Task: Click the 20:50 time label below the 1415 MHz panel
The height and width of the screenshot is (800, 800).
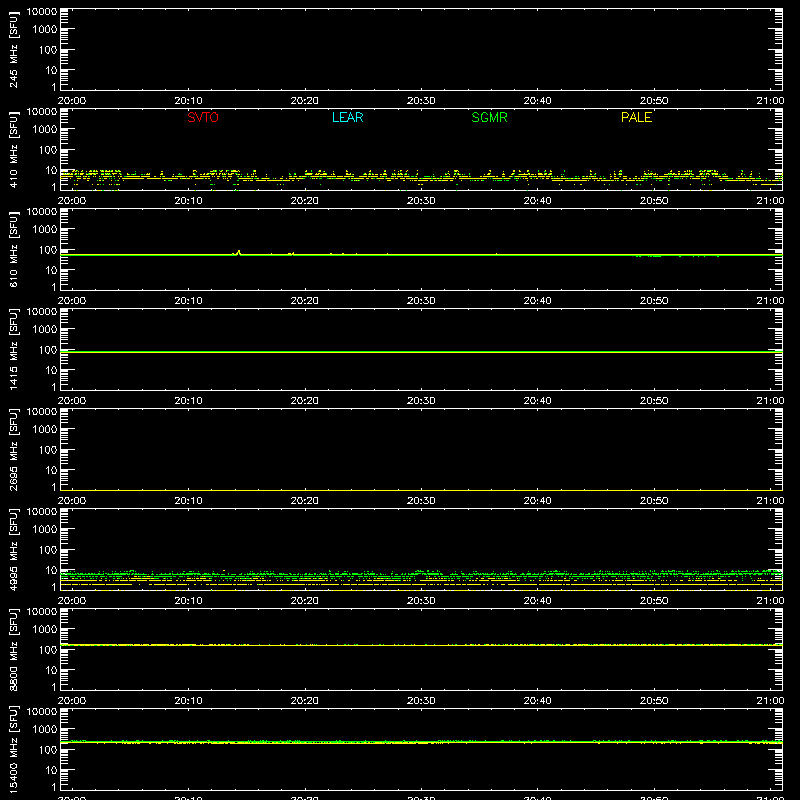Action: 654,401
